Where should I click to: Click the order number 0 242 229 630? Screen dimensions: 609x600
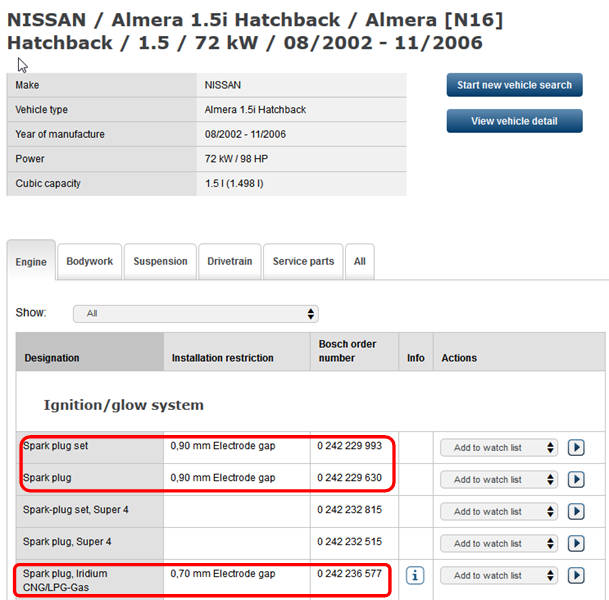coord(349,477)
